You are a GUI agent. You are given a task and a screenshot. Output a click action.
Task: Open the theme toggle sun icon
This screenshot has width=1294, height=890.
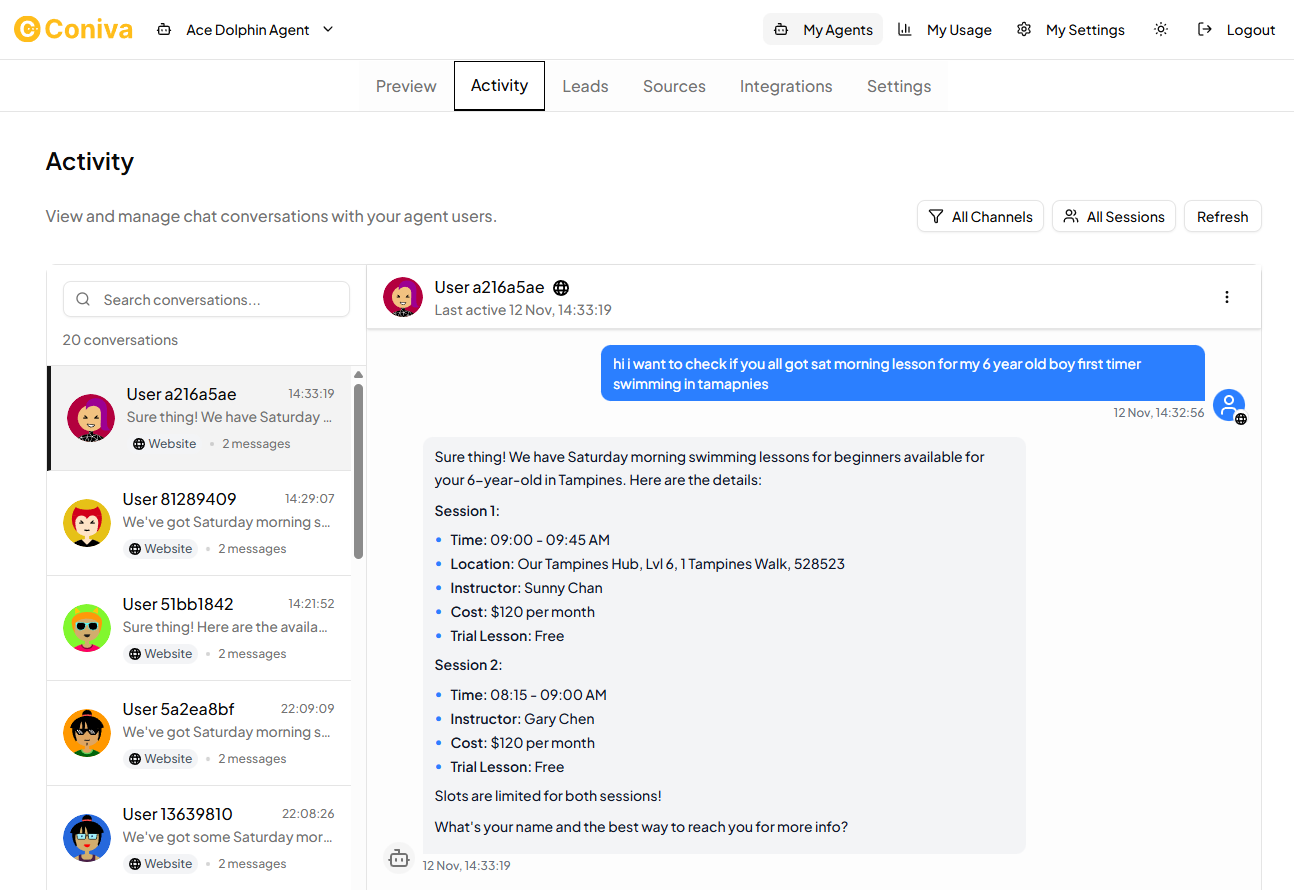point(1161,29)
